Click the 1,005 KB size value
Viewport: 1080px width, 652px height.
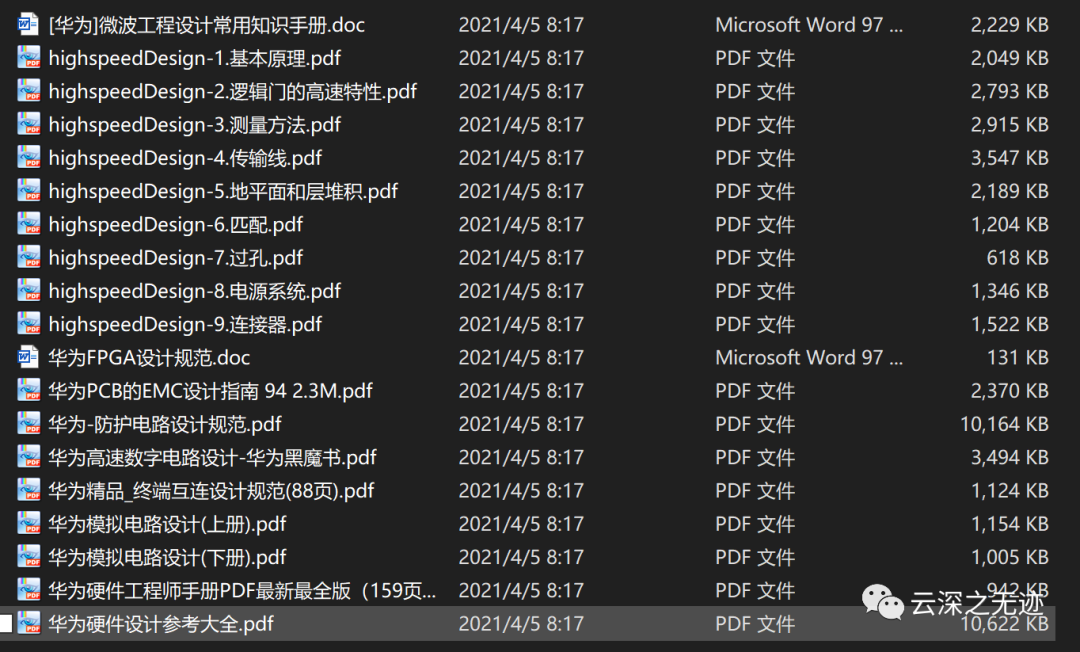click(x=1009, y=557)
